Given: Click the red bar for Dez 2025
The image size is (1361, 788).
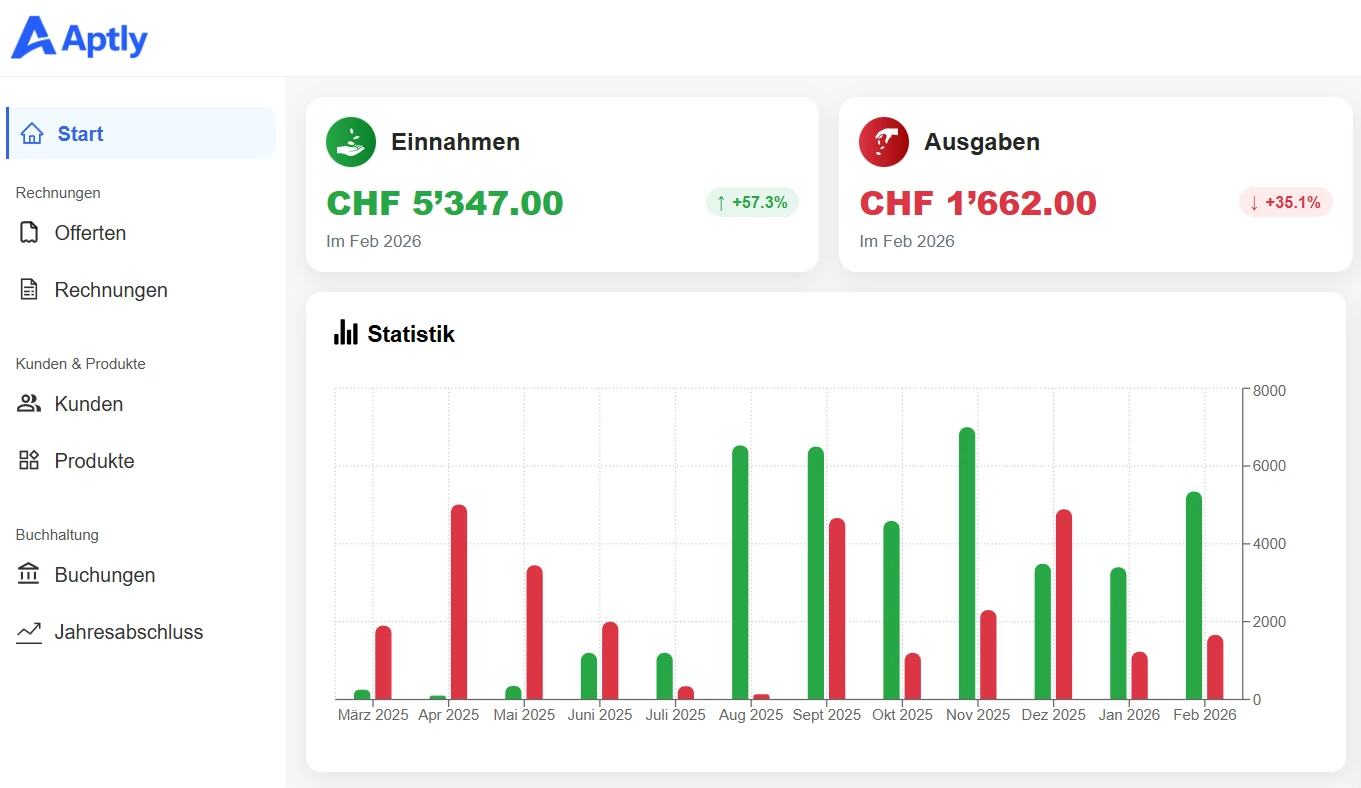Looking at the screenshot, I should [x=1064, y=604].
